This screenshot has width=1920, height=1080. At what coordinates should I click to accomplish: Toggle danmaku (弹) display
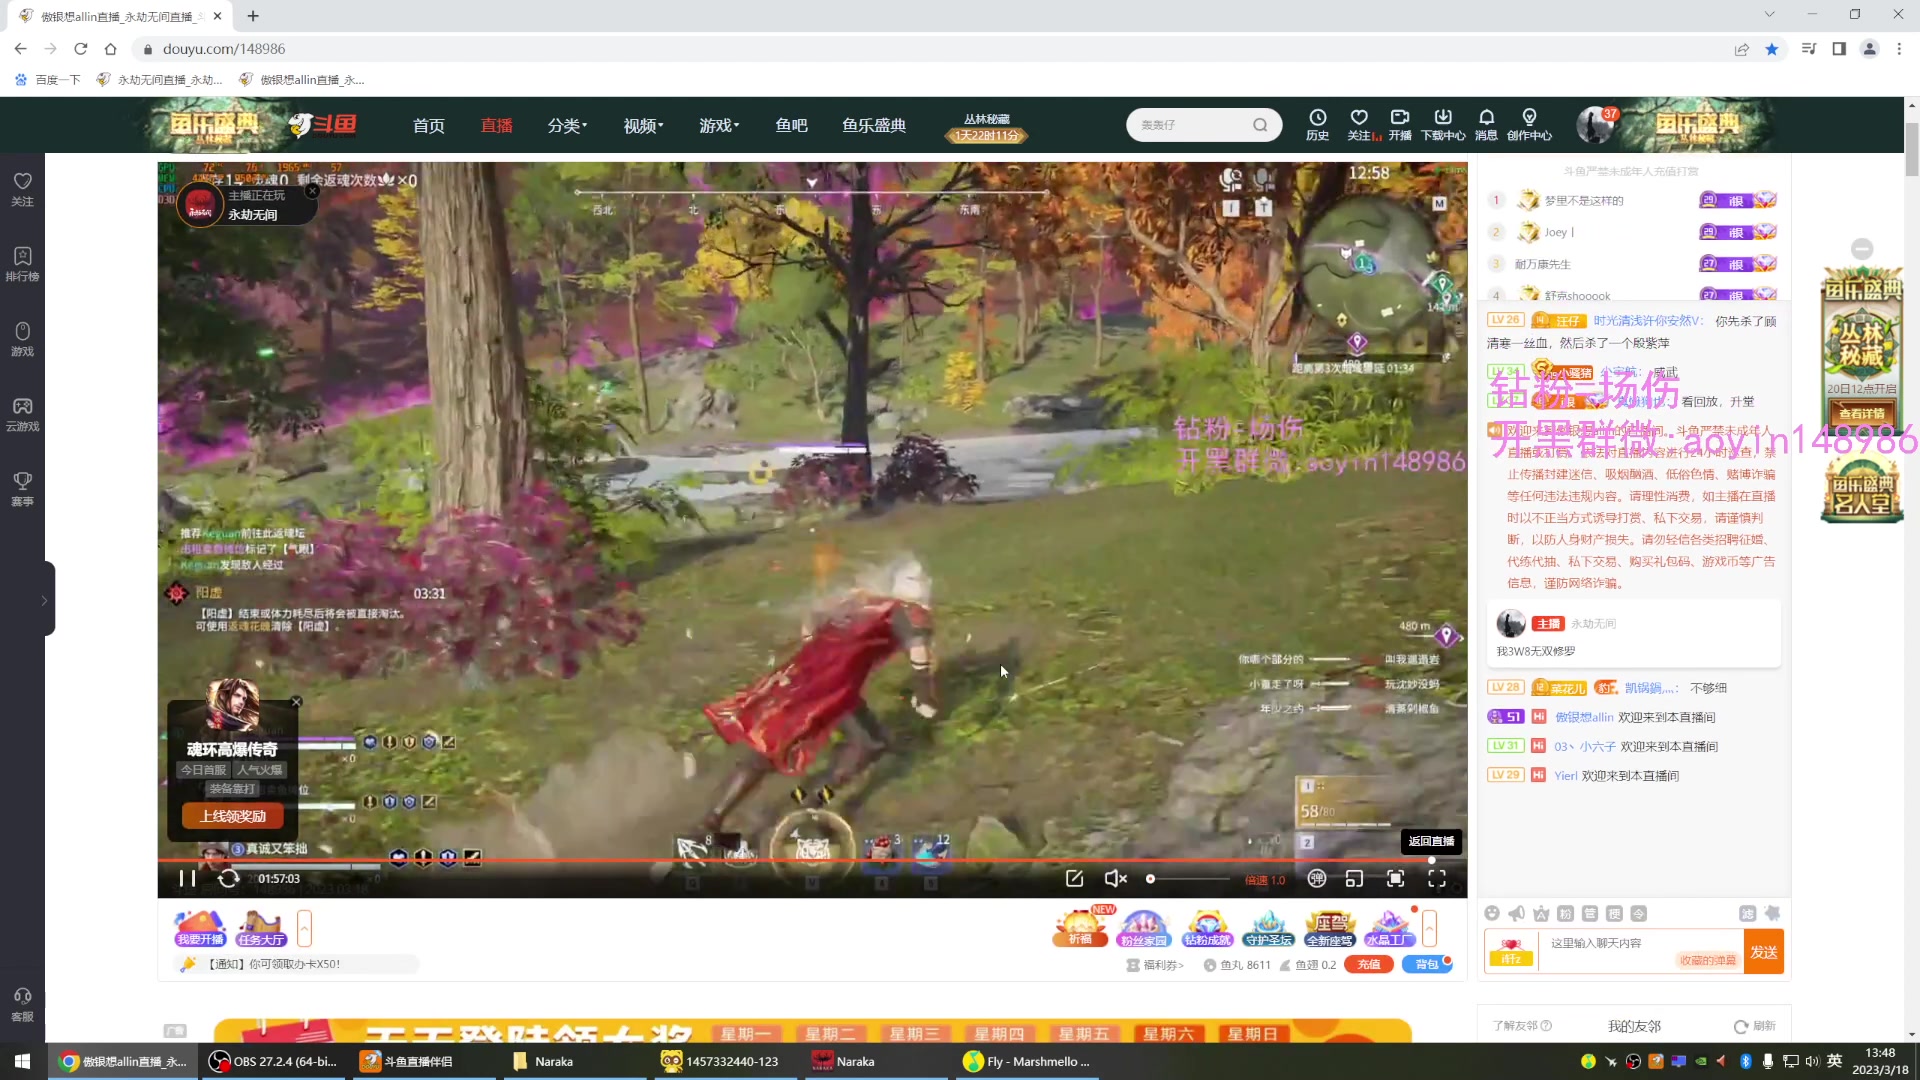1317,878
